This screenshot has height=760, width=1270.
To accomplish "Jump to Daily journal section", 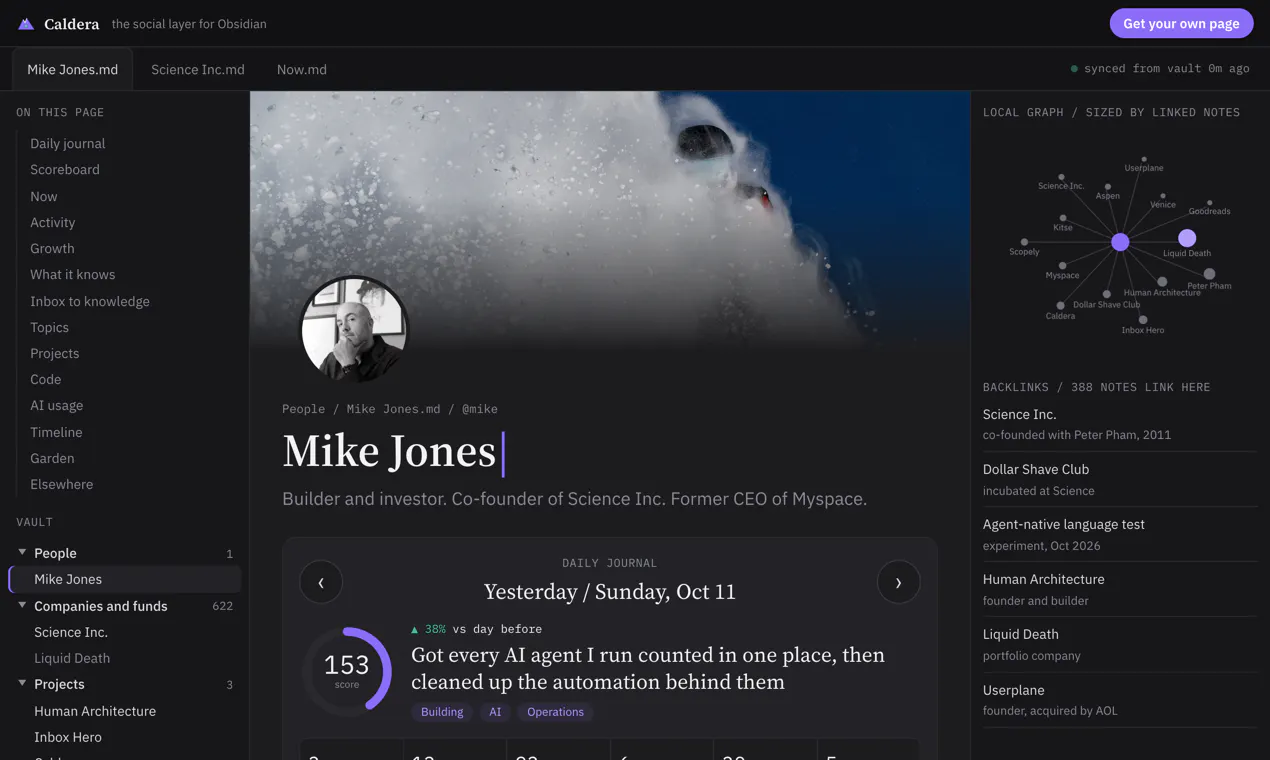I will 68,143.
